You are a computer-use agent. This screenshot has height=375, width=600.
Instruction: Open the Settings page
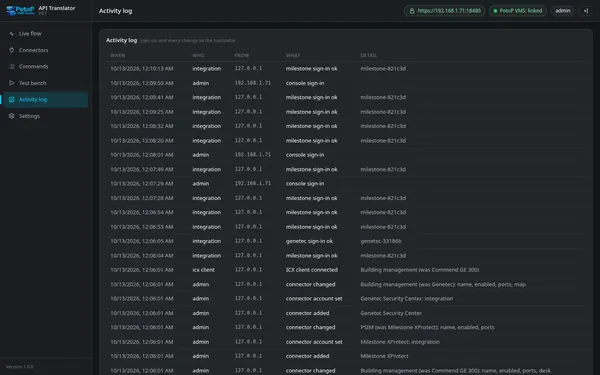tap(46, 116)
